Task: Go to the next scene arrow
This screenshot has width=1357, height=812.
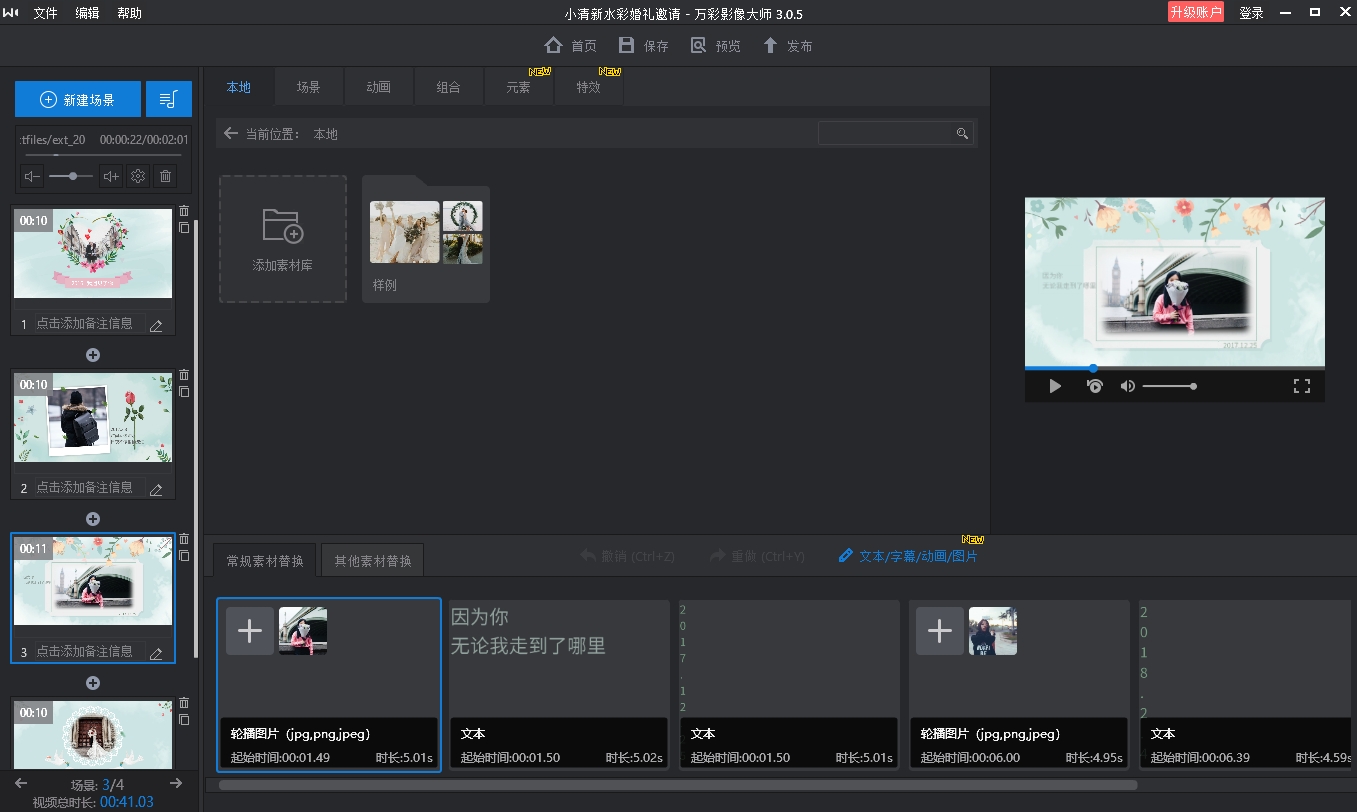Action: tap(176, 784)
